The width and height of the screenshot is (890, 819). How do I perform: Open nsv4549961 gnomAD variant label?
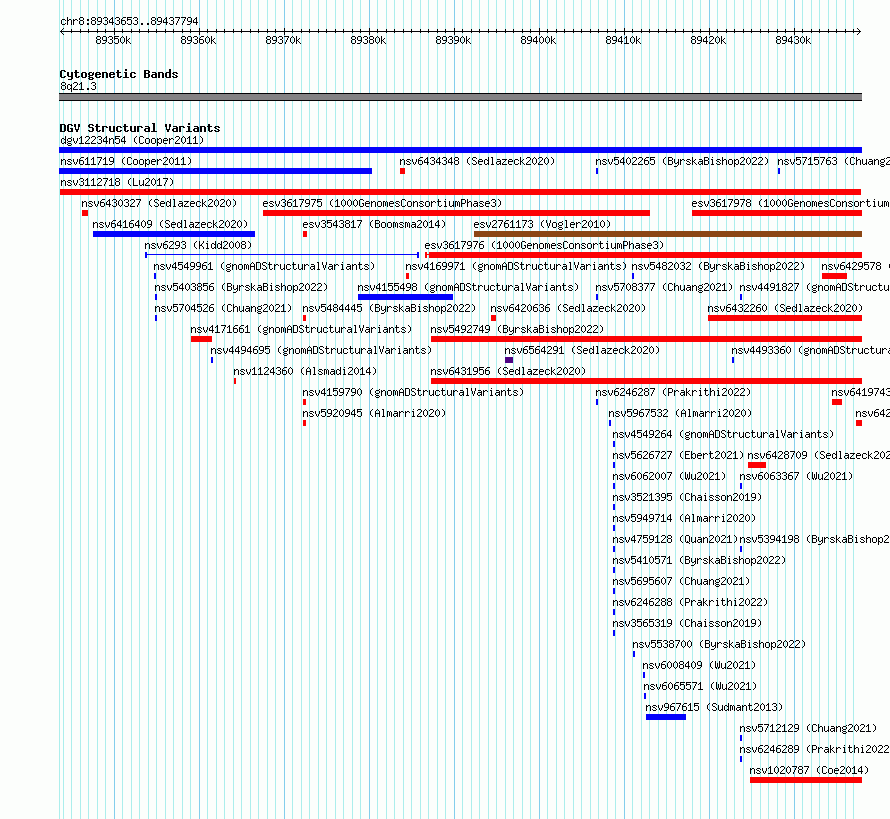[x=264, y=266]
